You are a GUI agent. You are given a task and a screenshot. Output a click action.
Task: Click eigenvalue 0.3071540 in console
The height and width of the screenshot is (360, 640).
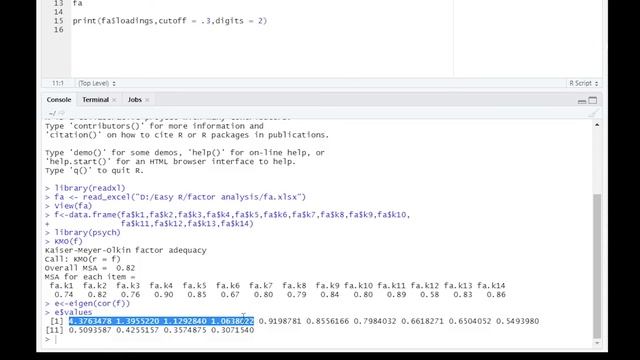(x=233, y=330)
